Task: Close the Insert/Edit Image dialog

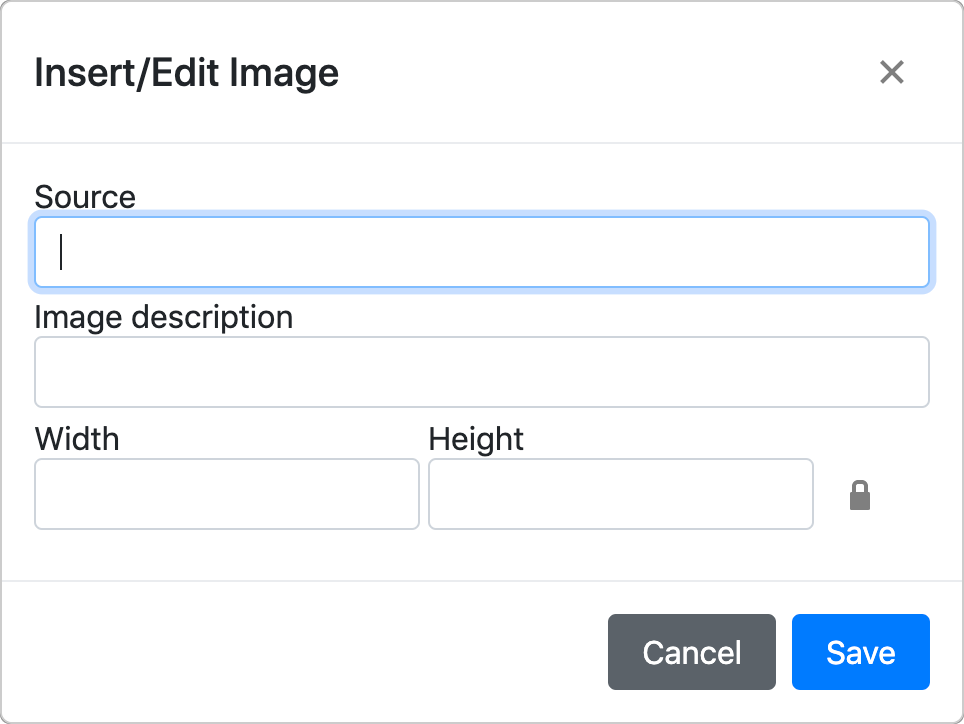Action: click(891, 72)
